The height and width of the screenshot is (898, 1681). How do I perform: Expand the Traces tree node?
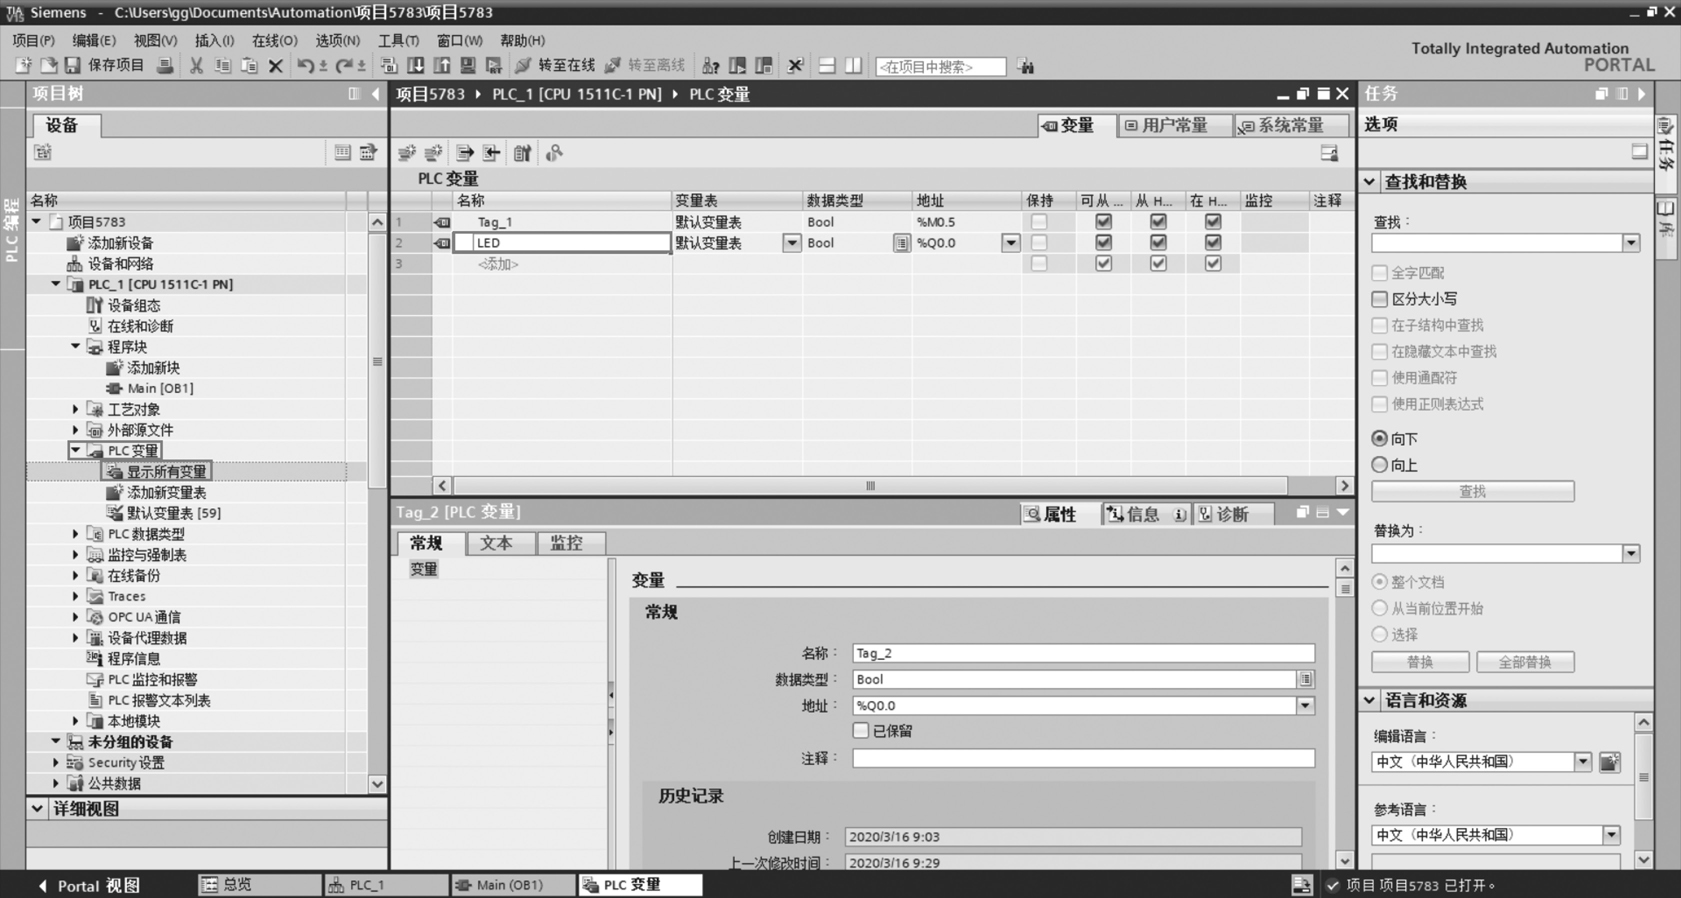(x=76, y=596)
